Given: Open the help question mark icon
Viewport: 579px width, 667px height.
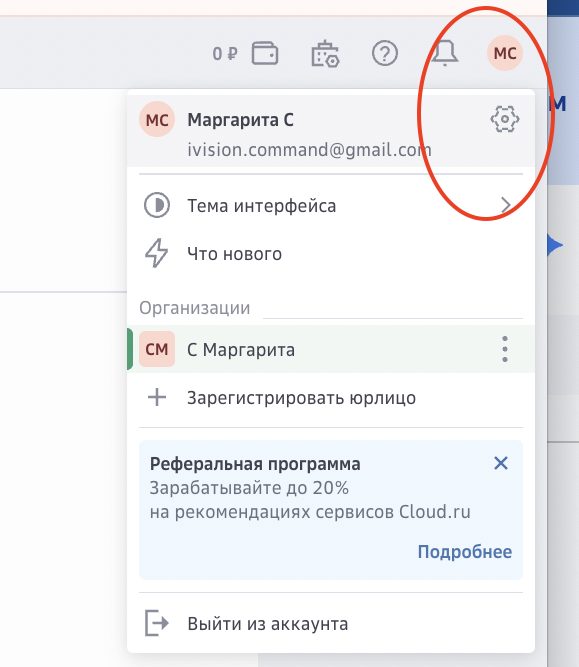Looking at the screenshot, I should (x=385, y=53).
